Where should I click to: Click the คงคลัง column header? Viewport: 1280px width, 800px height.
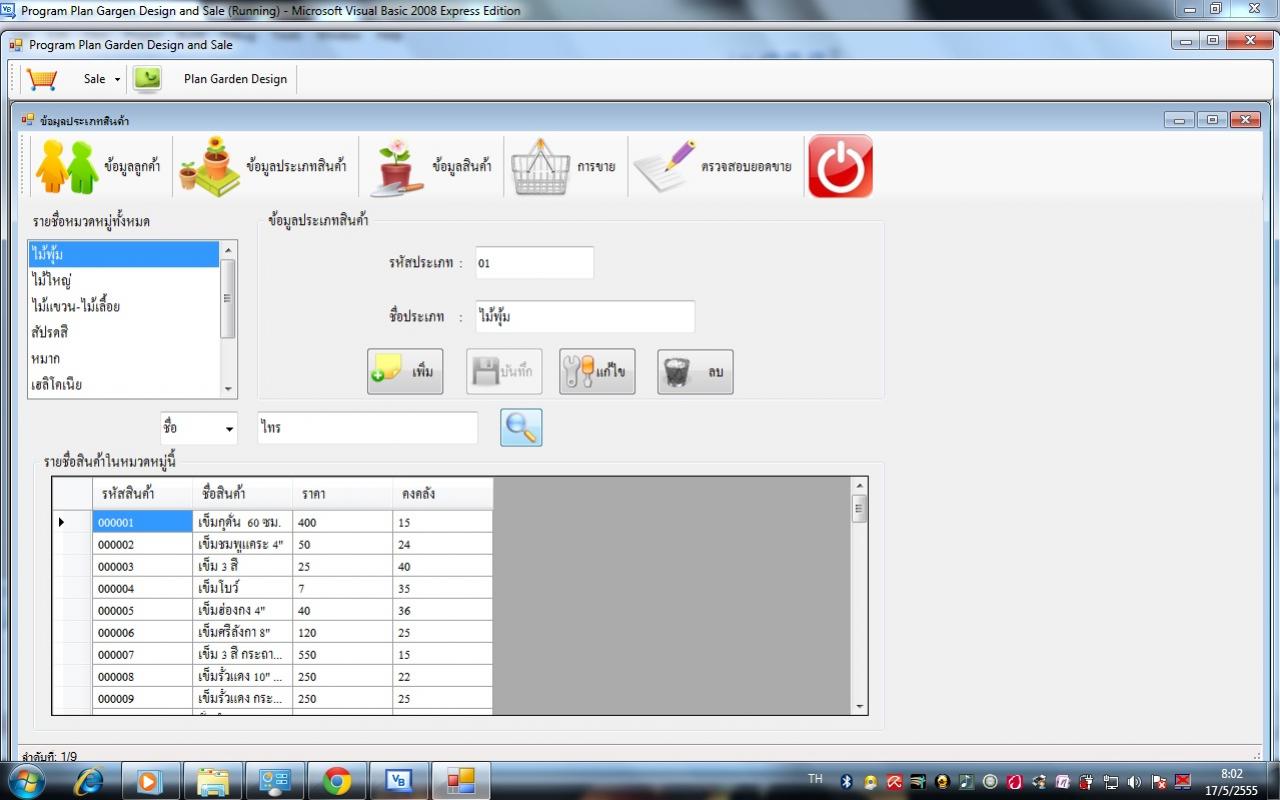[442, 494]
